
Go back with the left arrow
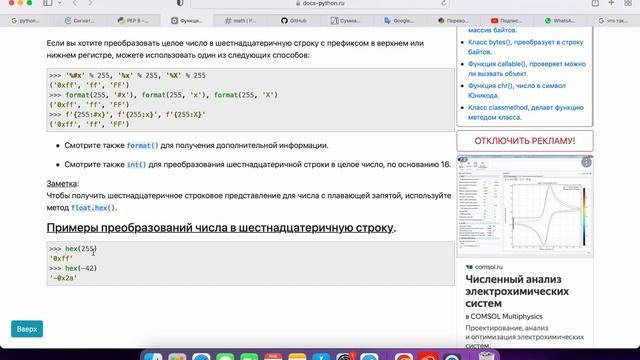pyautogui.click(x=75, y=3)
